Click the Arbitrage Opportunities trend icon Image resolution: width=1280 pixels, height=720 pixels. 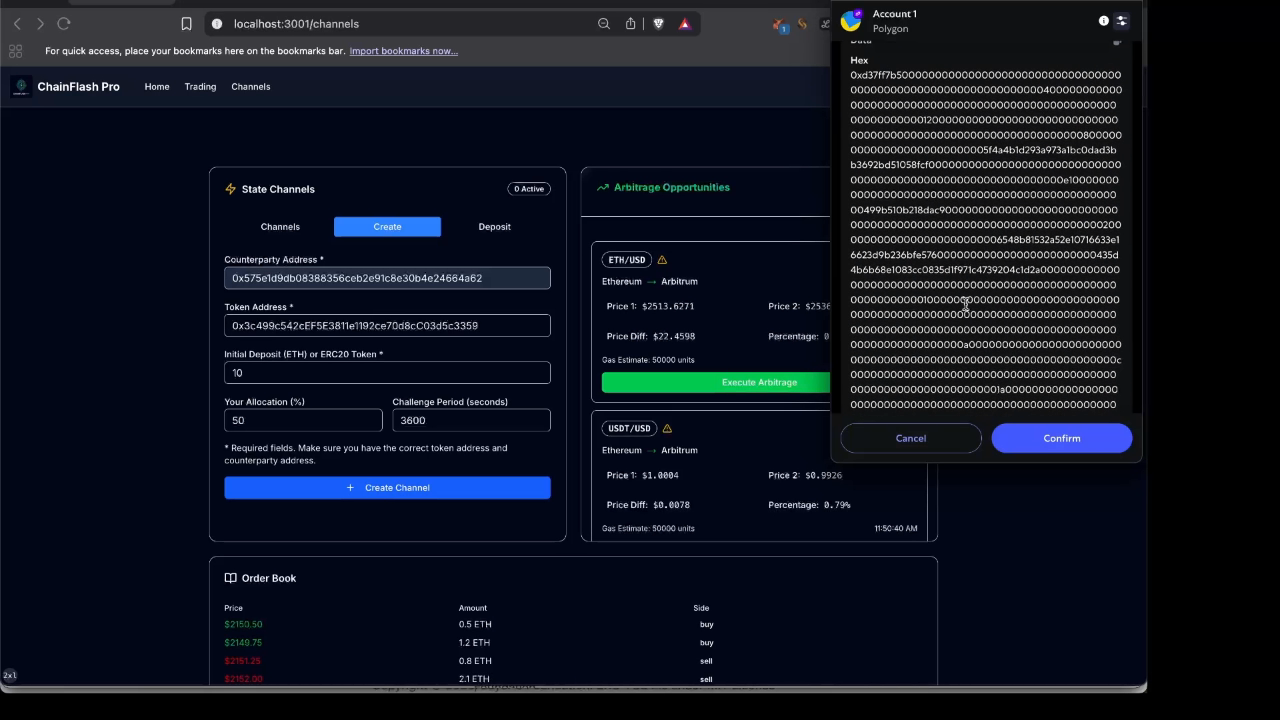pos(603,187)
